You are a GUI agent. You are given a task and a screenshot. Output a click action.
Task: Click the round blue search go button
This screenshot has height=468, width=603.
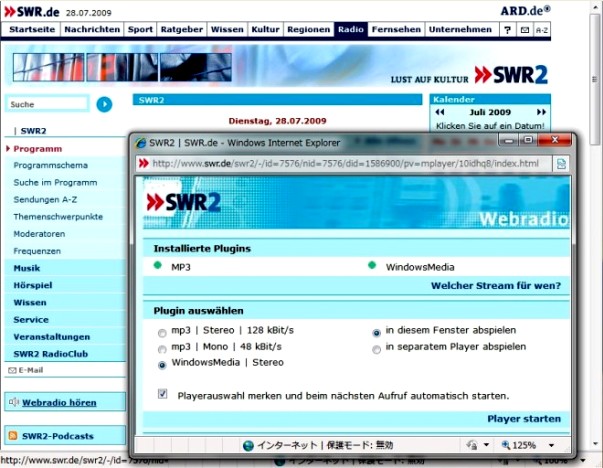pyautogui.click(x=104, y=104)
